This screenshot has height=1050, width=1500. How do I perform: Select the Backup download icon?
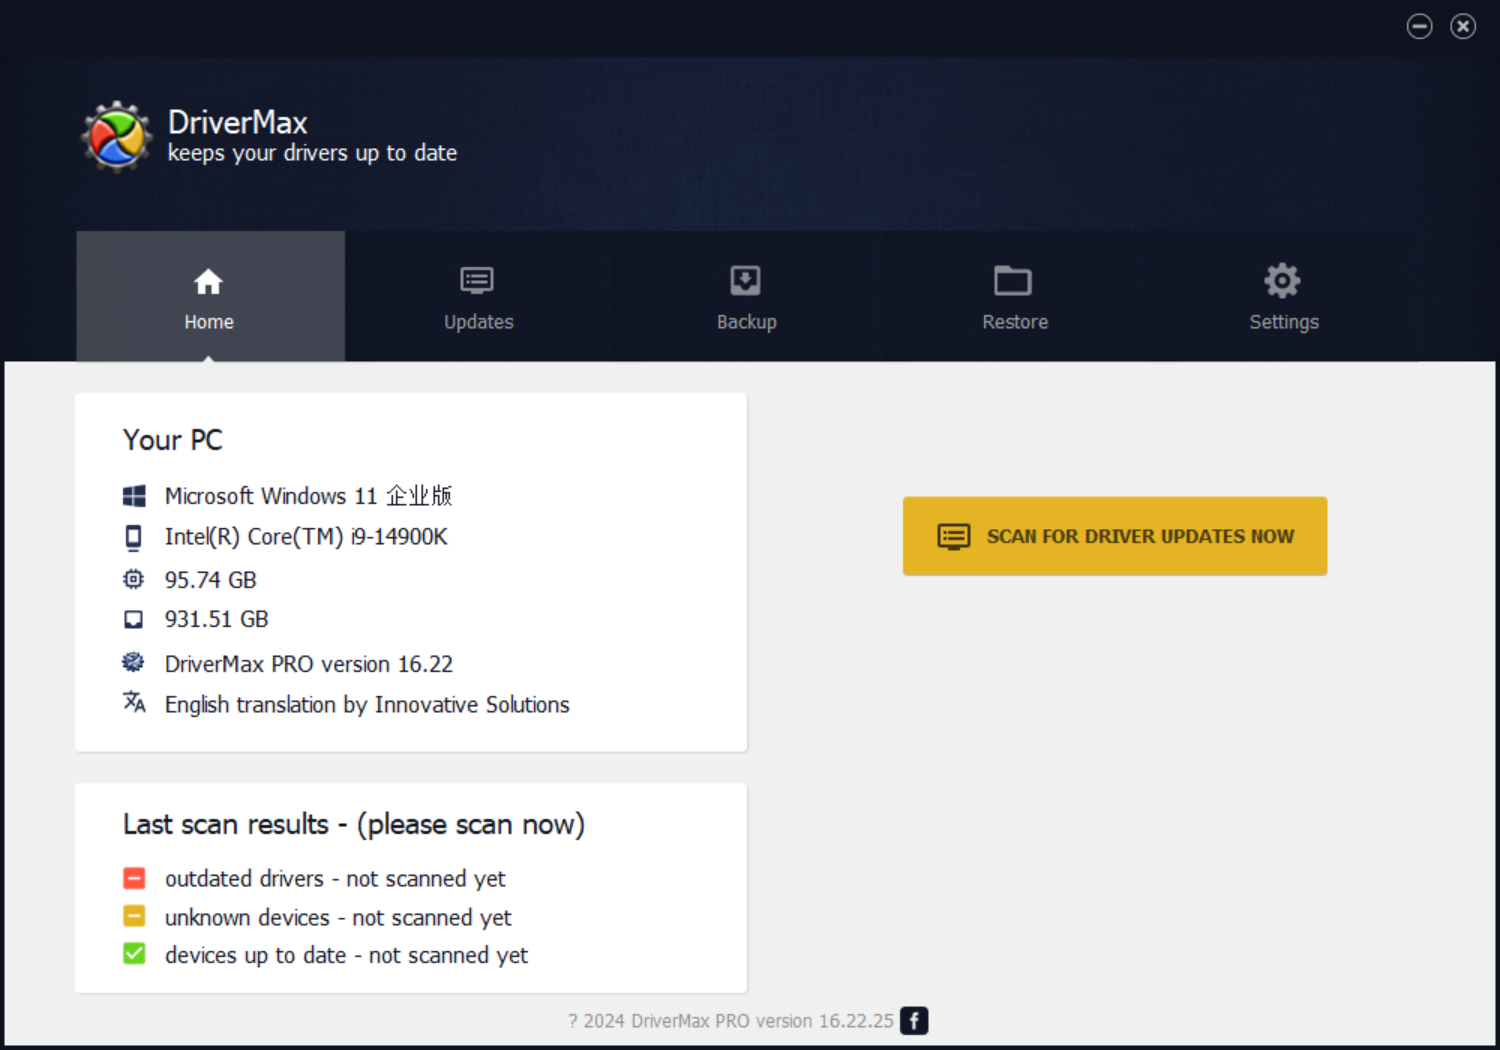point(746,280)
